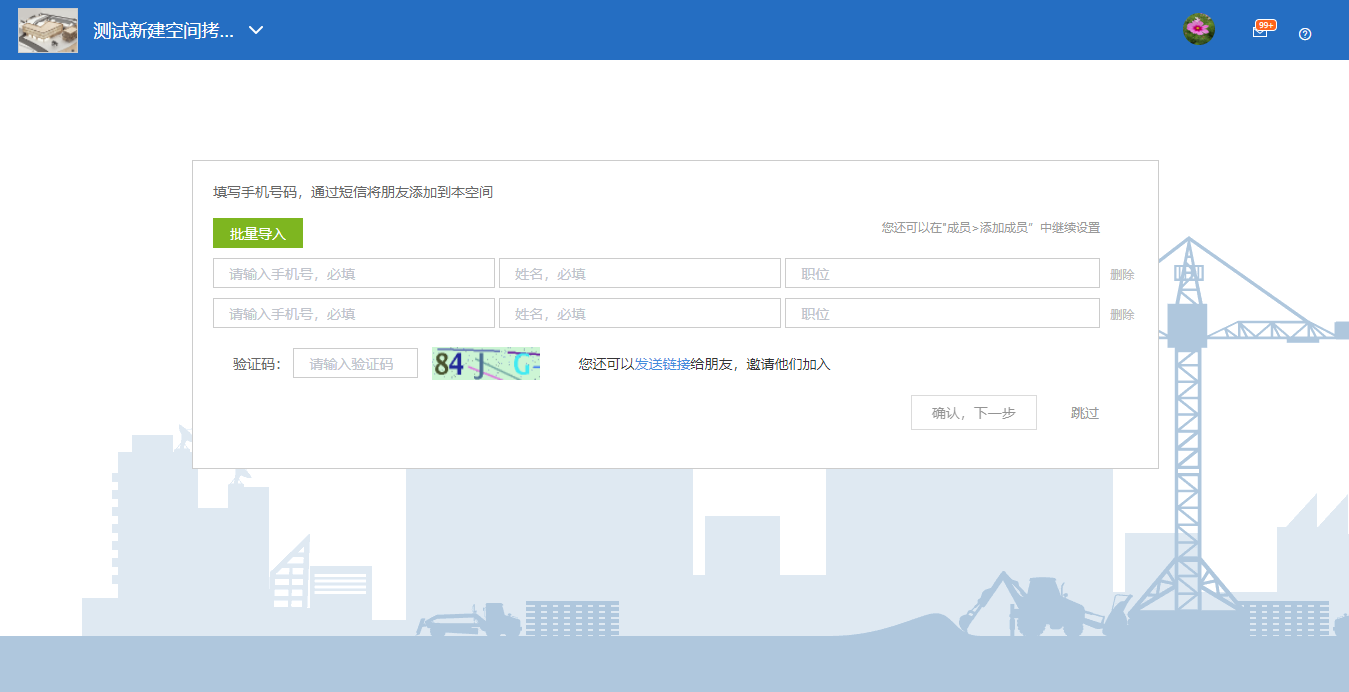Click the first 姓名 name input field
The height and width of the screenshot is (692, 1349).
(639, 272)
